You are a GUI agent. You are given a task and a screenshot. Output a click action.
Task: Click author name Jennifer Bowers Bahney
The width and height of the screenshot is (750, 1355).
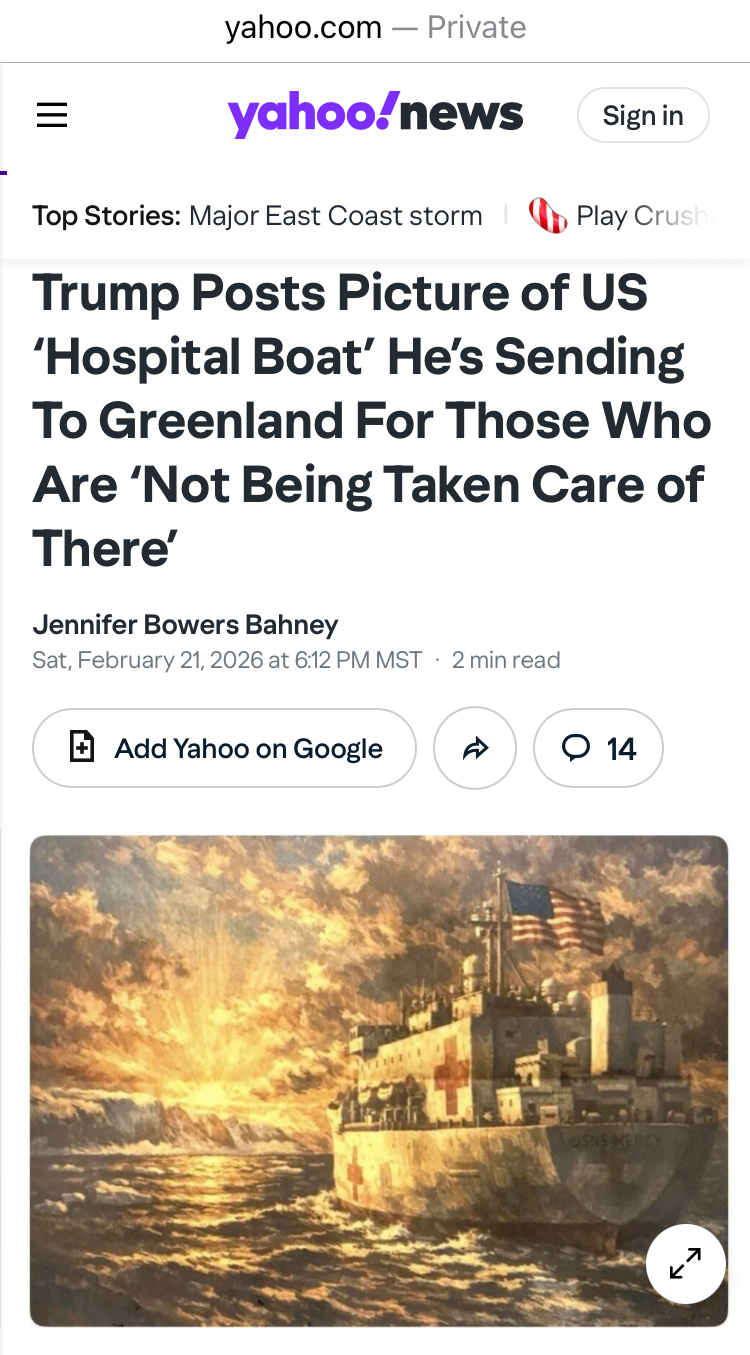pos(186,625)
